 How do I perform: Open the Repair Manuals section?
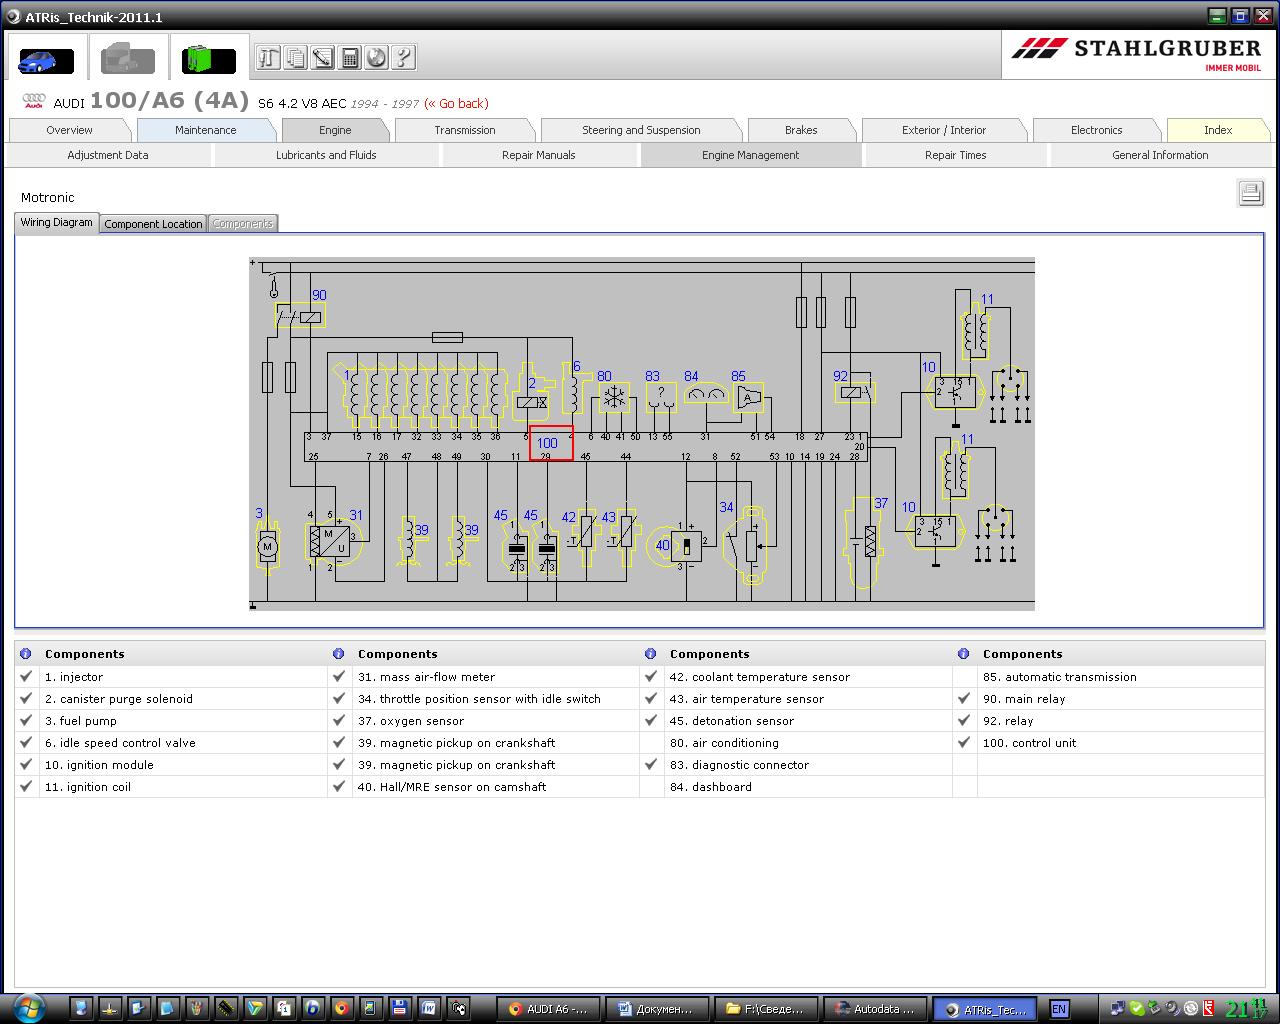(538, 155)
